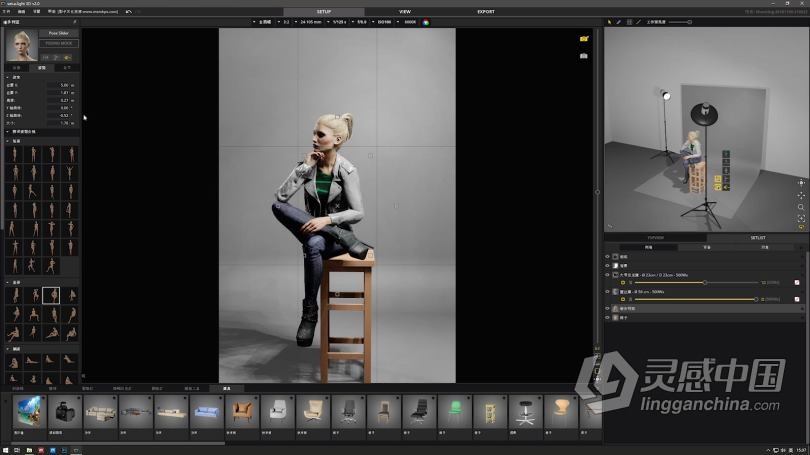The height and width of the screenshot is (455, 810).
Task: Switch to the EXPORT tab
Action: click(486, 11)
